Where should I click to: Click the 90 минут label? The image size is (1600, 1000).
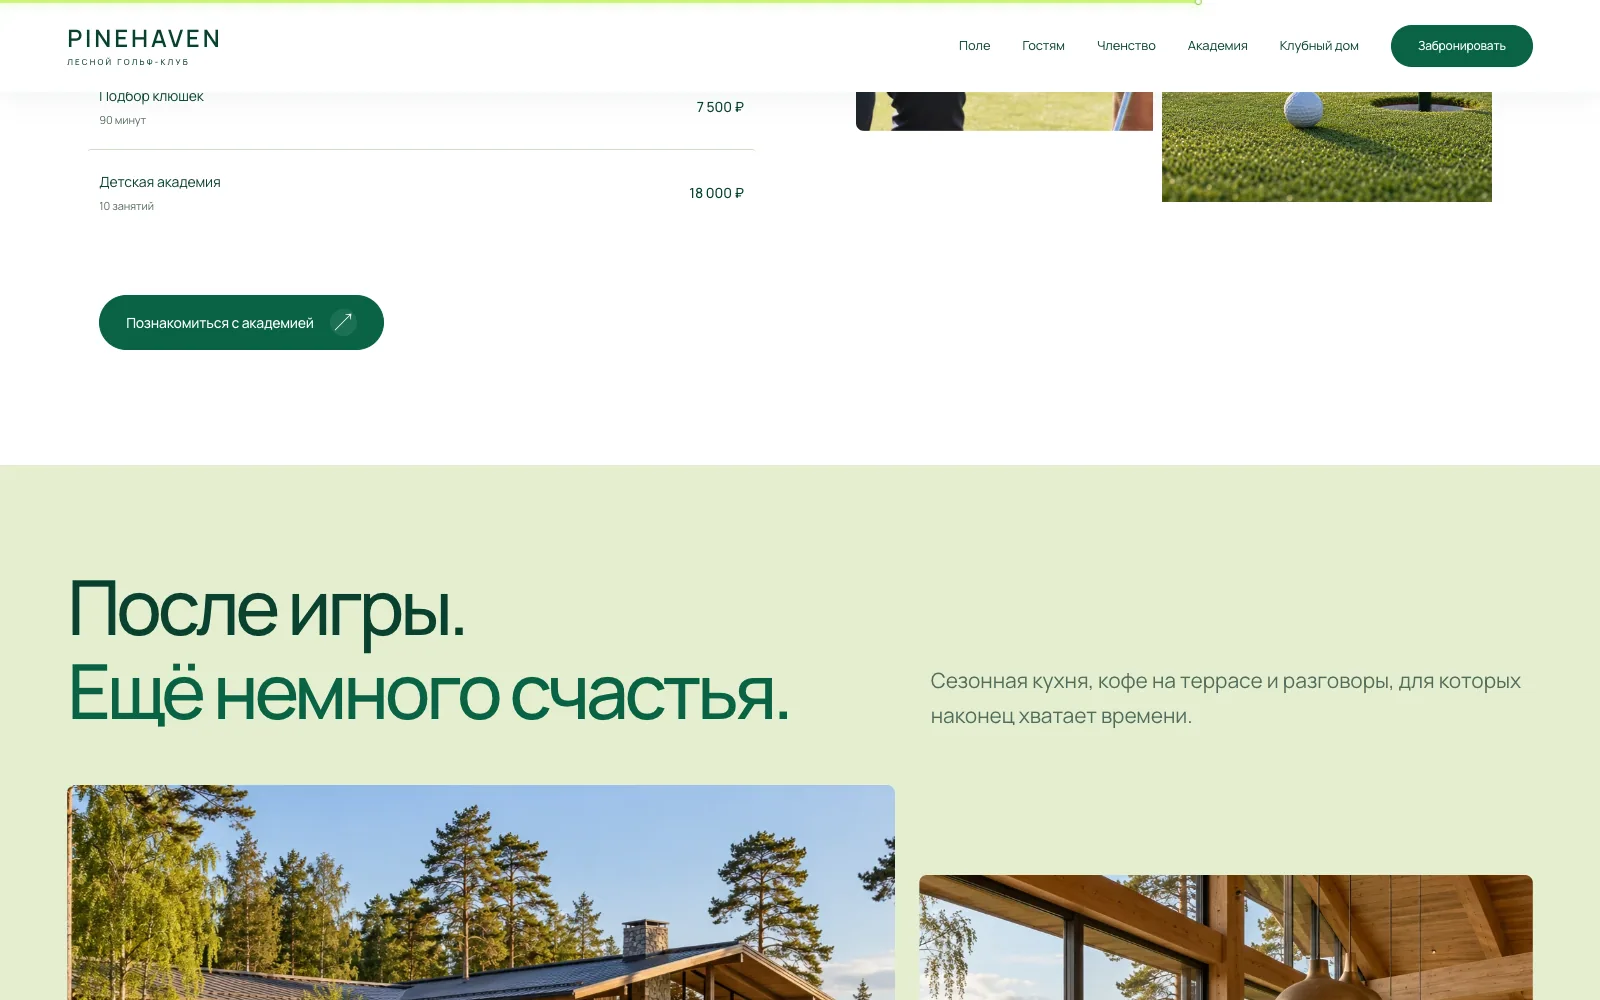click(122, 120)
